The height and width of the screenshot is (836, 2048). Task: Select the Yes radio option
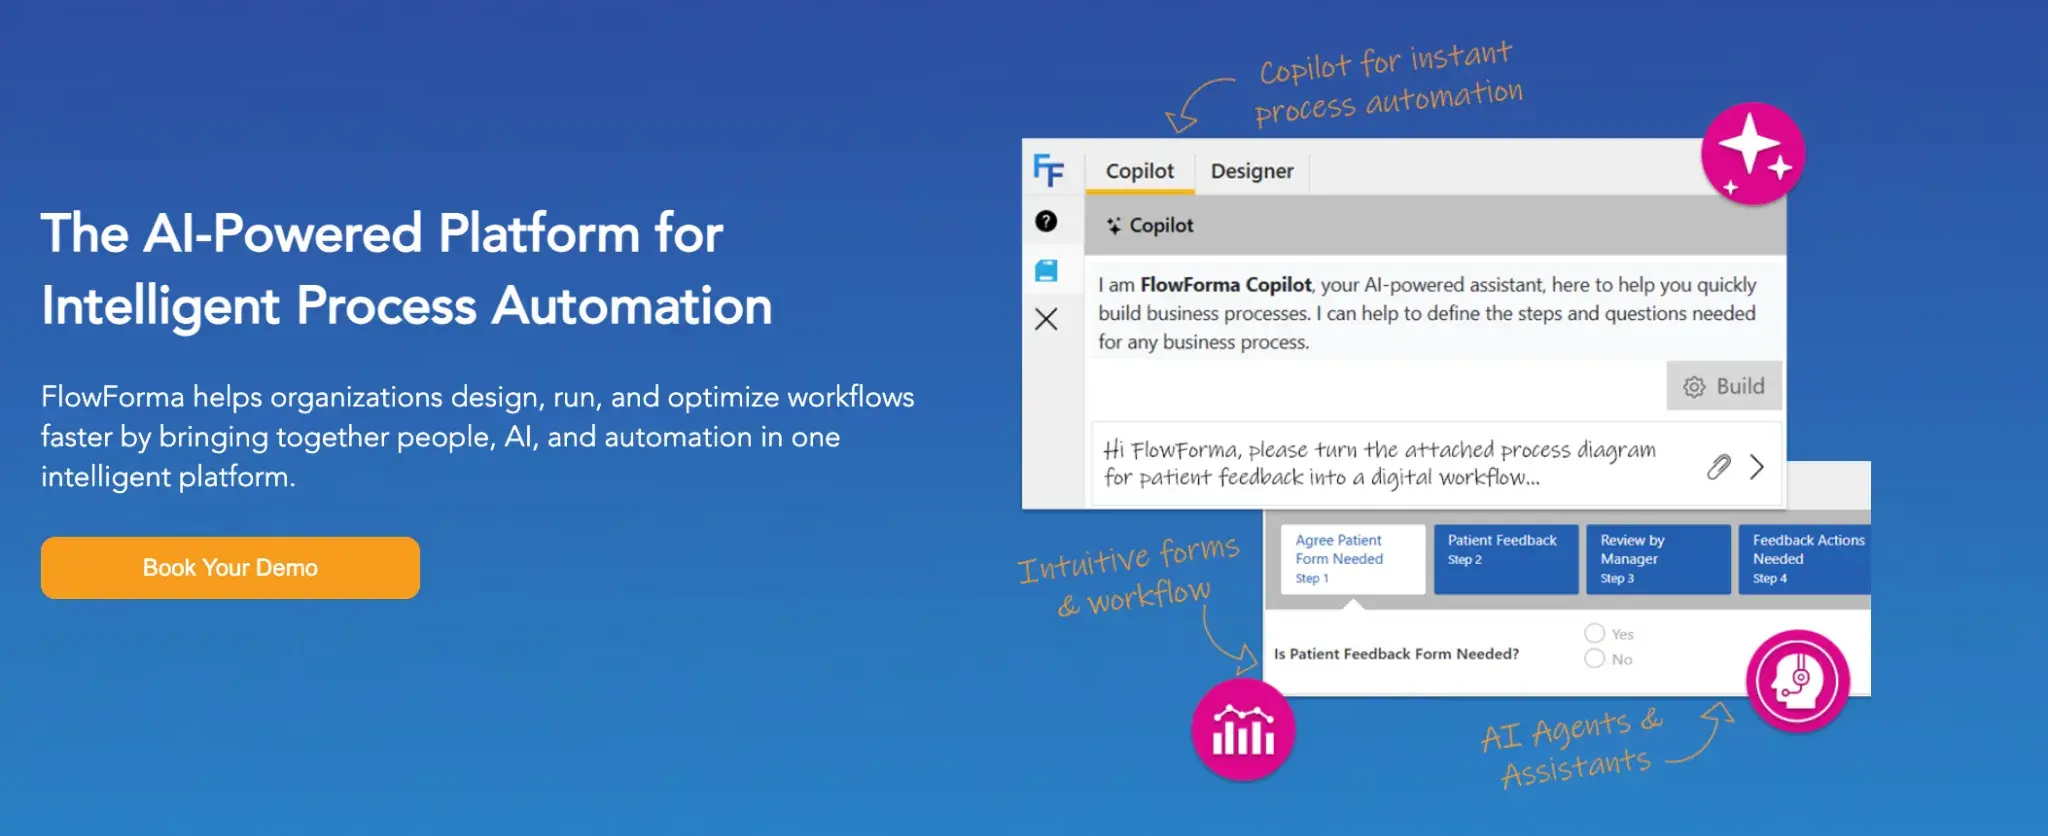click(1595, 633)
